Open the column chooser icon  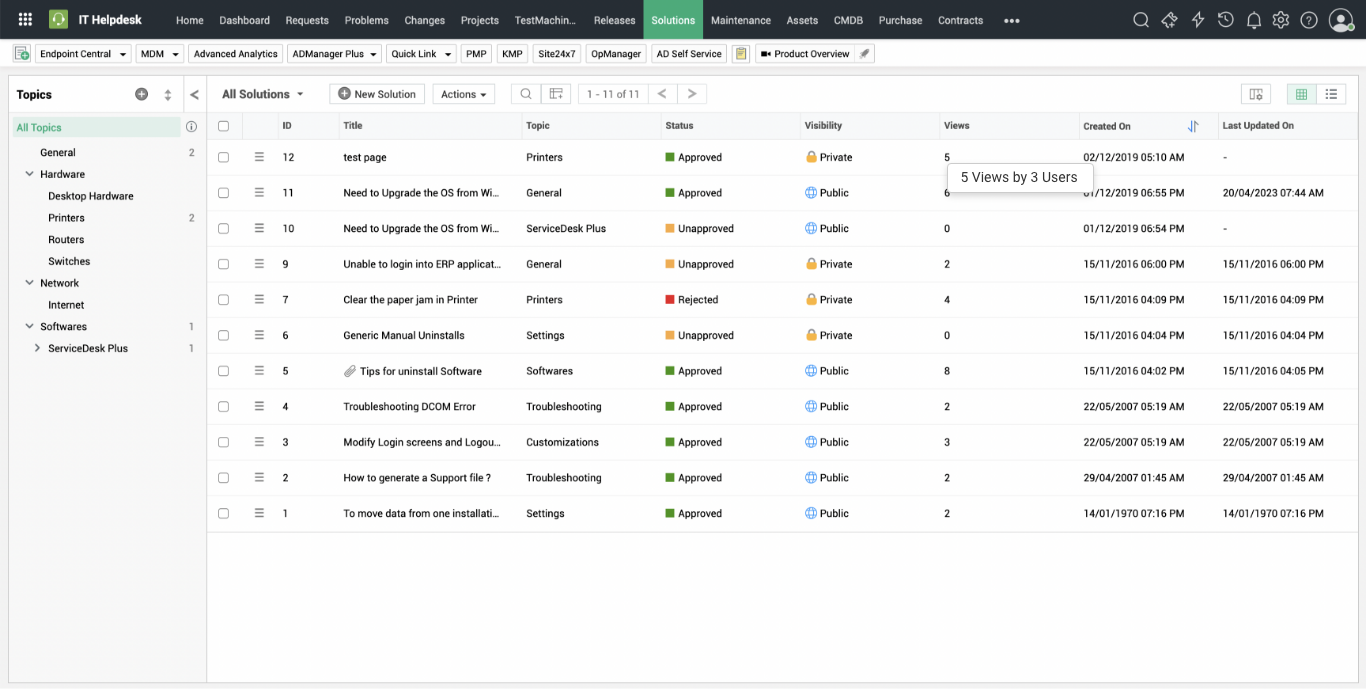pos(1256,94)
